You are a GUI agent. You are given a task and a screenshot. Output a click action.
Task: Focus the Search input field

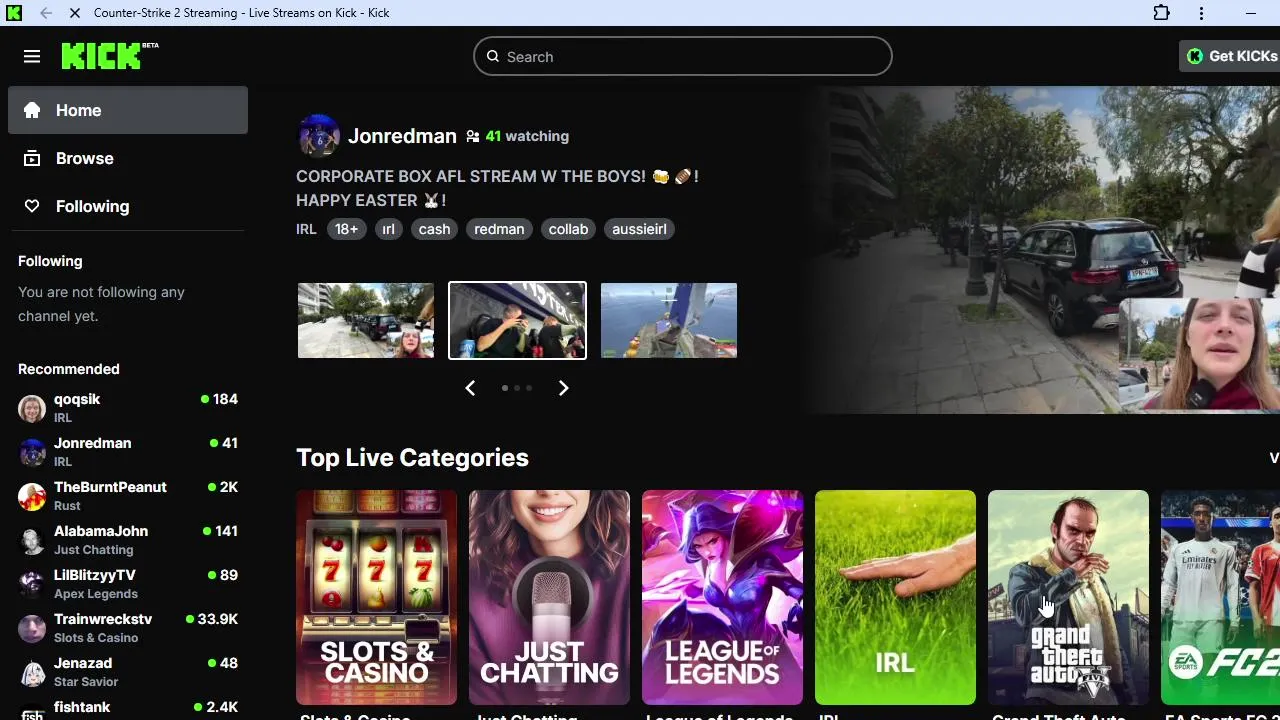683,57
